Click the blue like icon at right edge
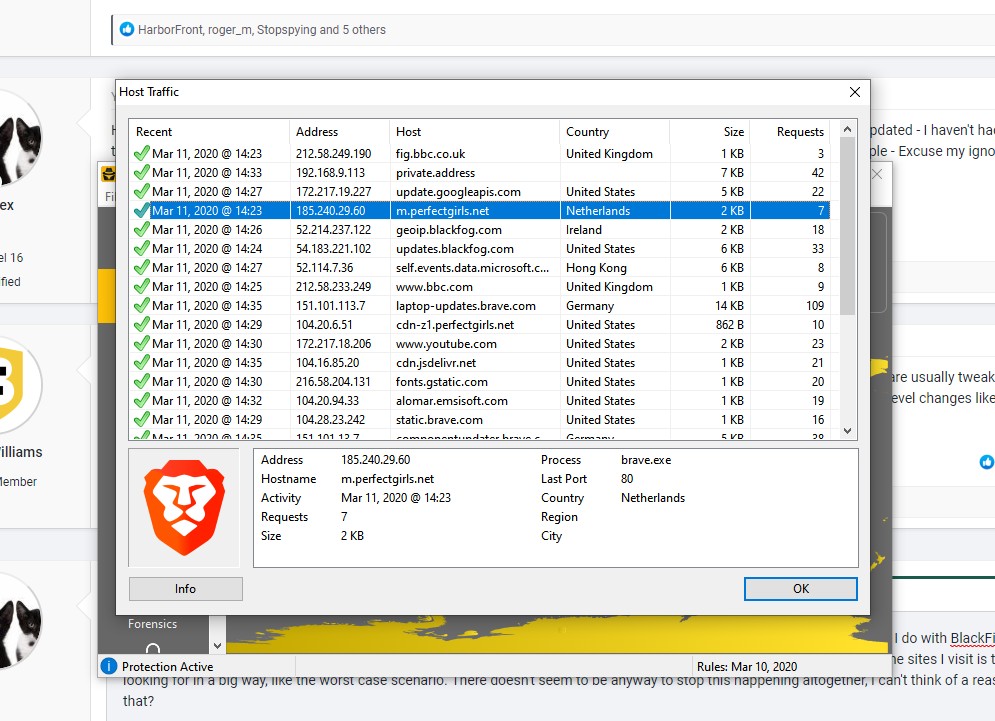 (987, 462)
